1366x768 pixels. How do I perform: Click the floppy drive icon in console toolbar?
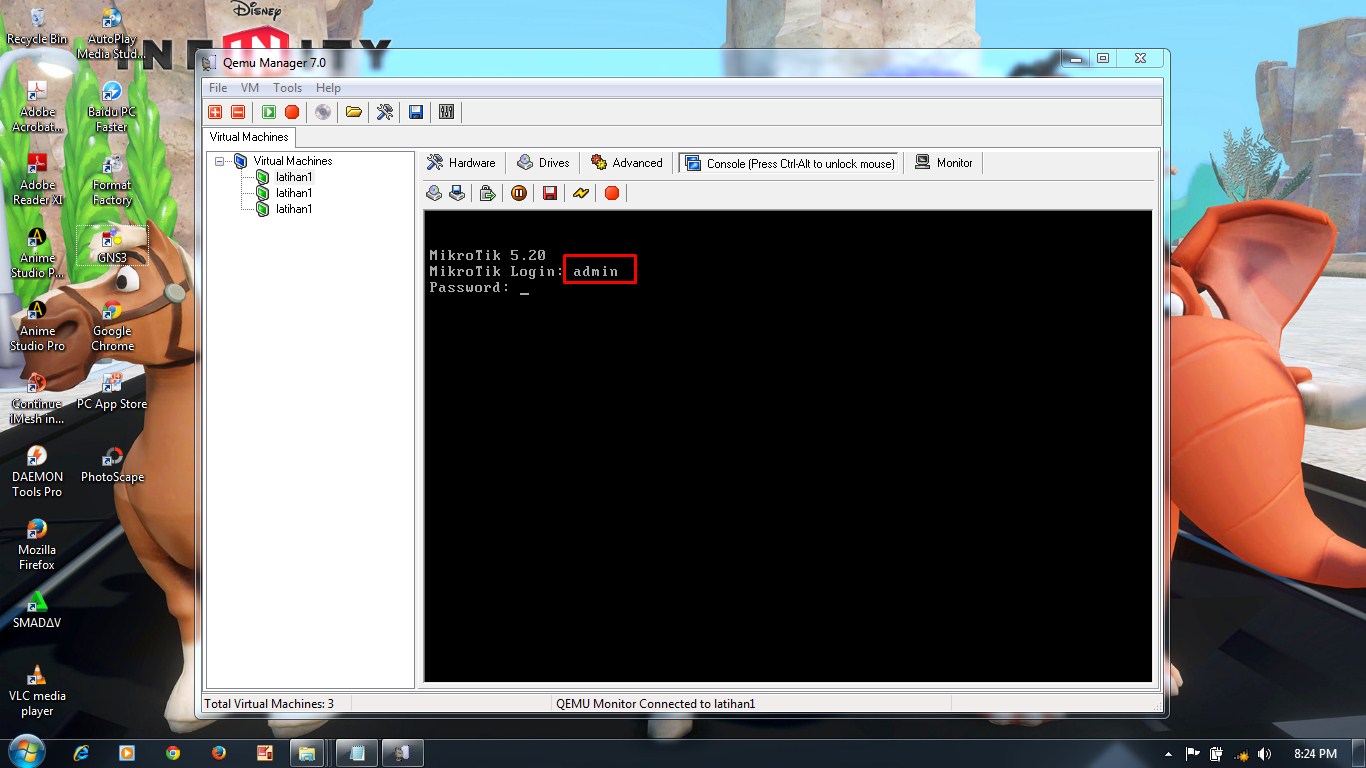pyautogui.click(x=457, y=193)
